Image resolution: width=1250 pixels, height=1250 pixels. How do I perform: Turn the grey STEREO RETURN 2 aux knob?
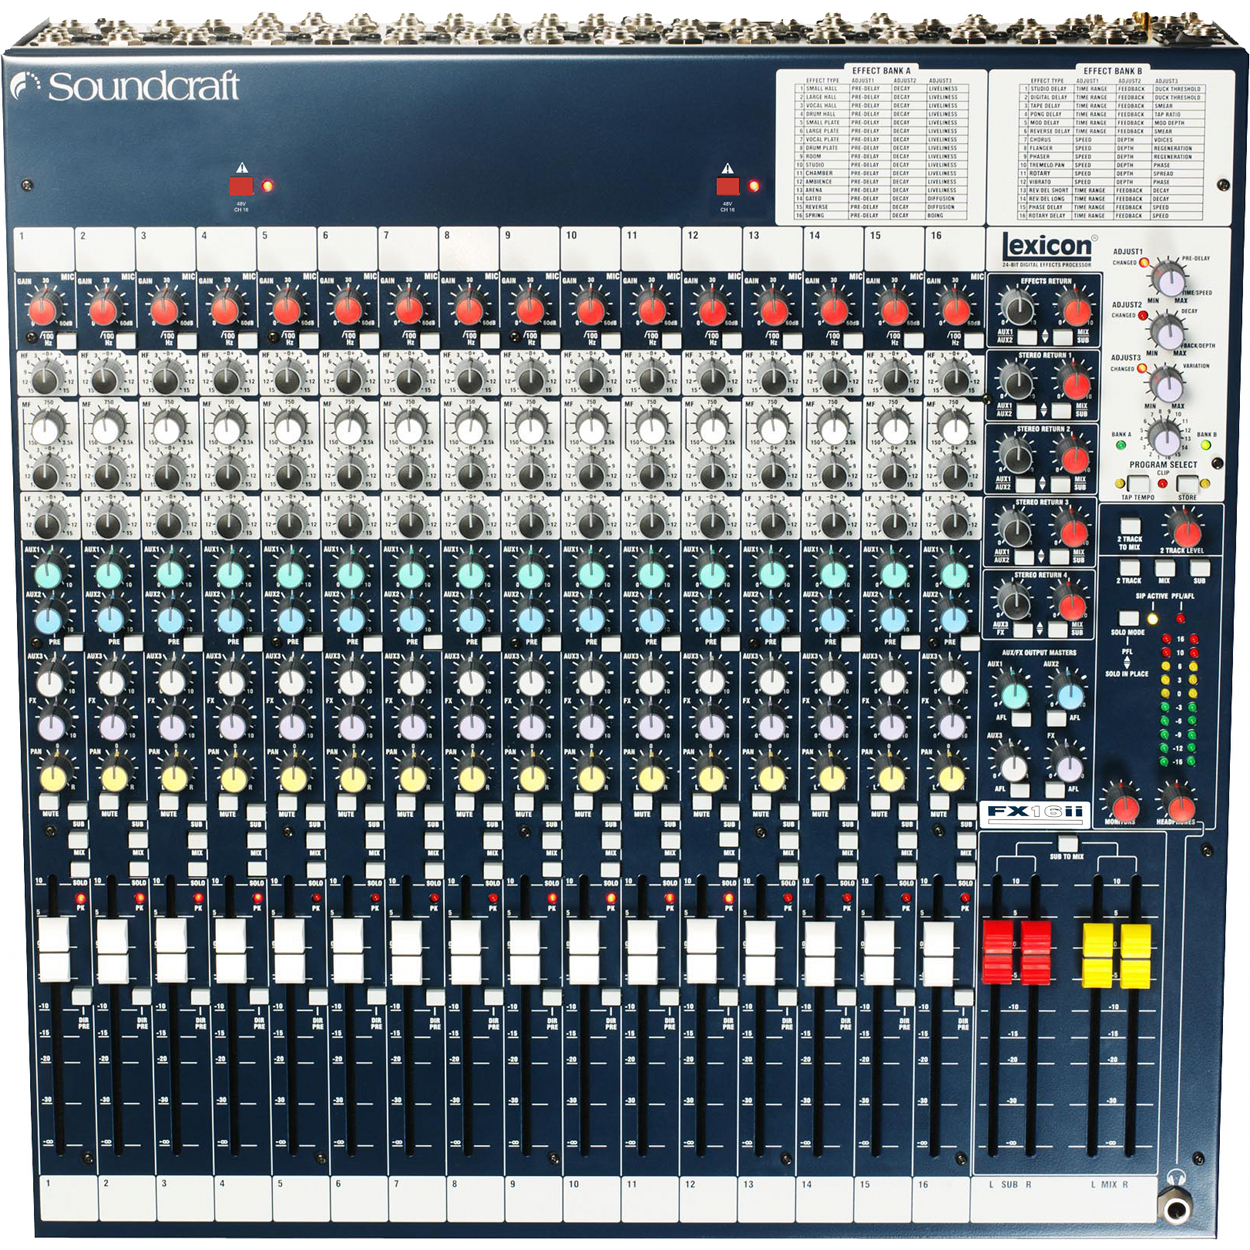[1016, 457]
